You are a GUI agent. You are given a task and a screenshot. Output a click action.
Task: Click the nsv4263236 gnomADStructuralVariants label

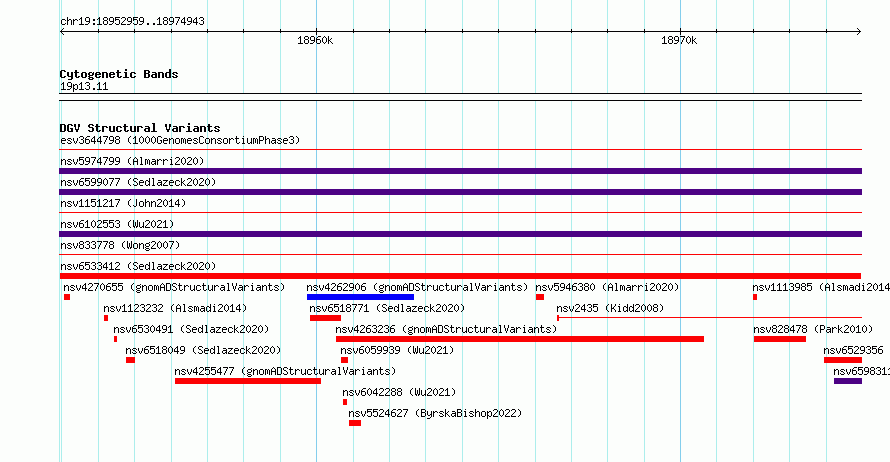(446, 329)
